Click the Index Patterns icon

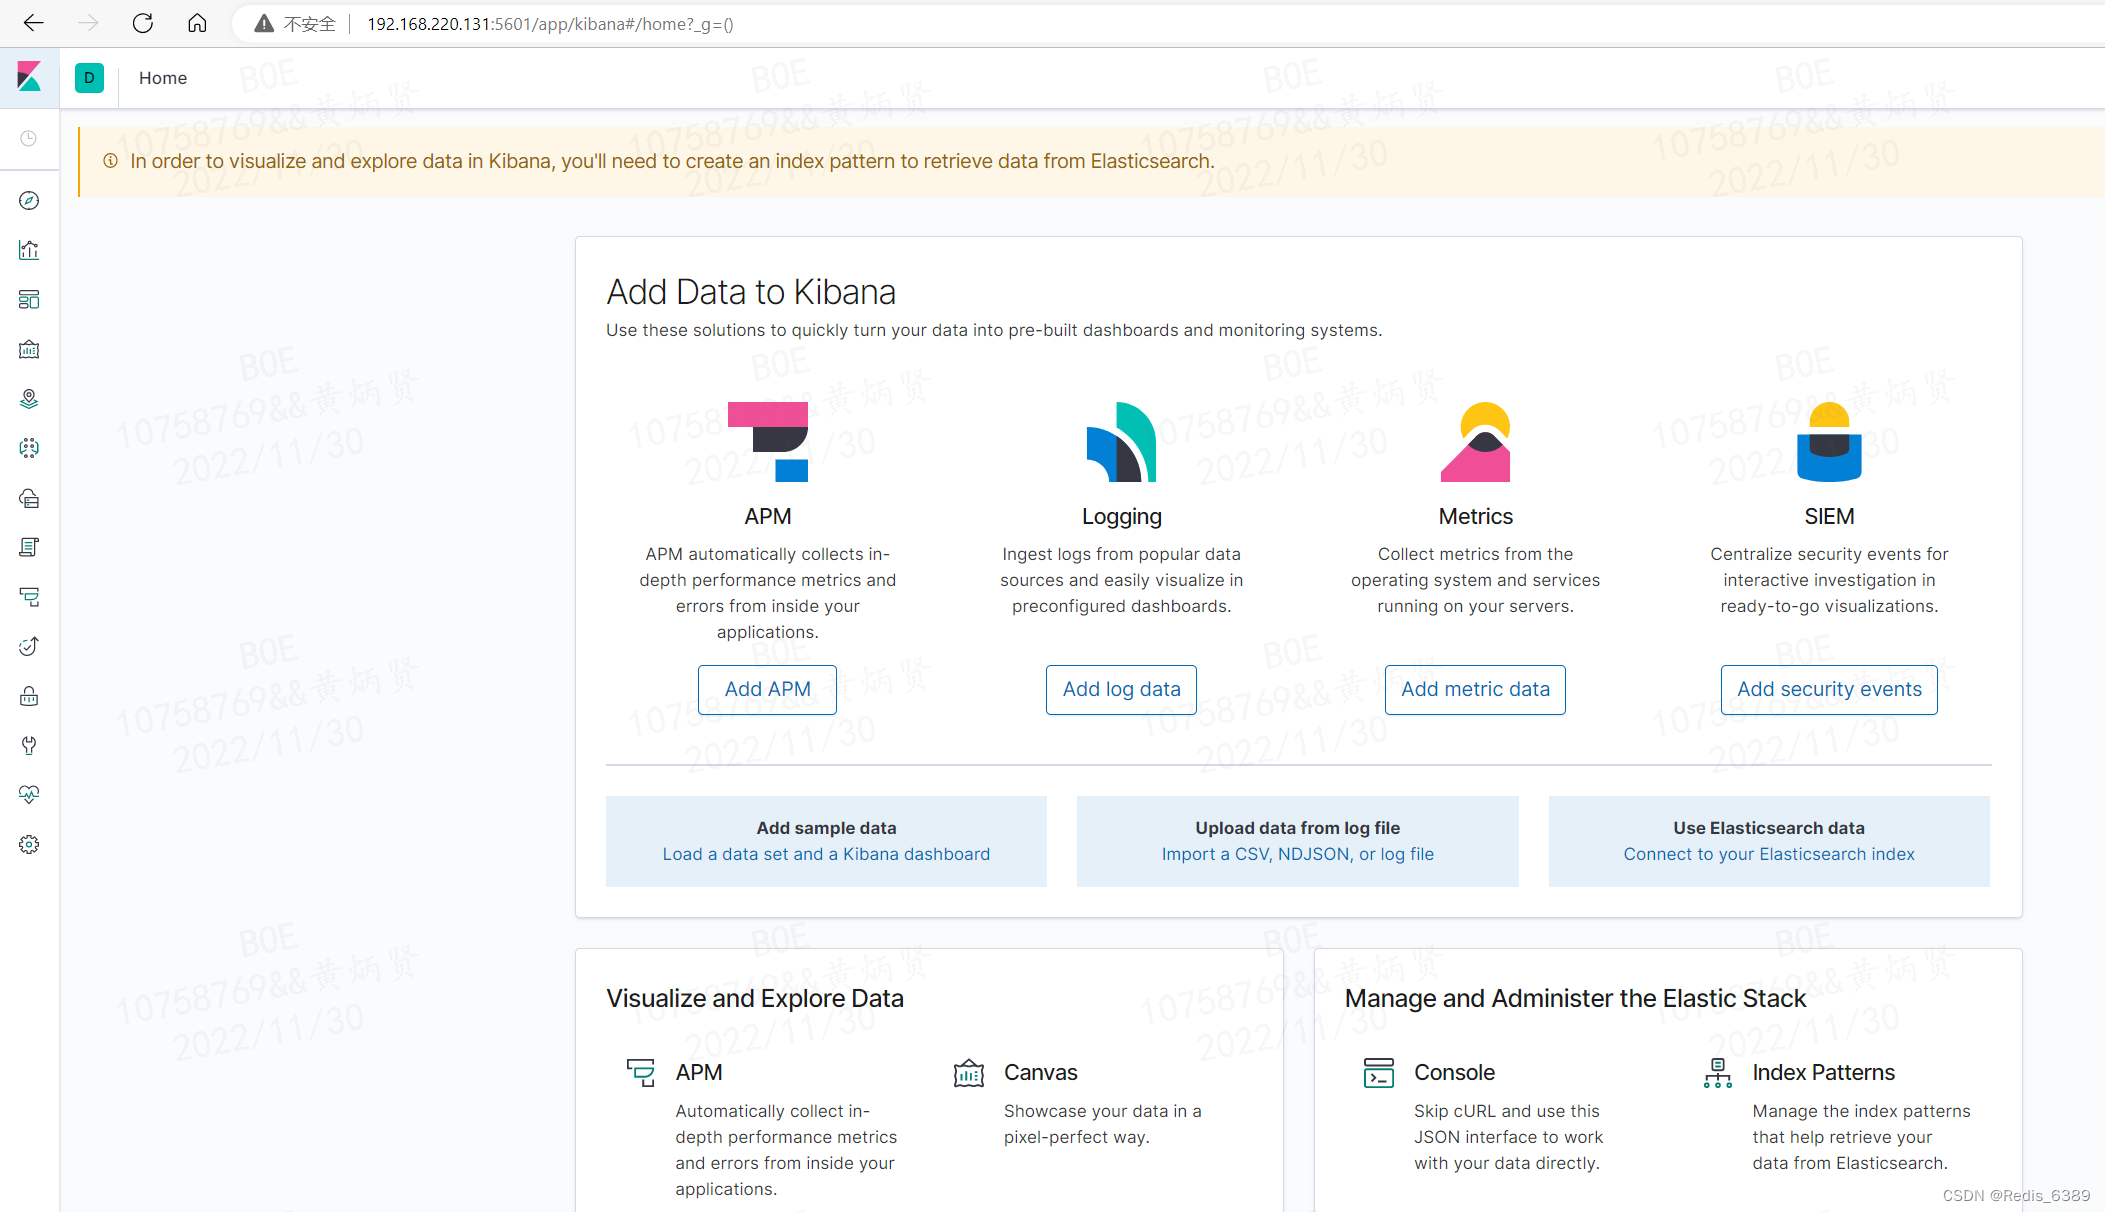pos(1717,1073)
